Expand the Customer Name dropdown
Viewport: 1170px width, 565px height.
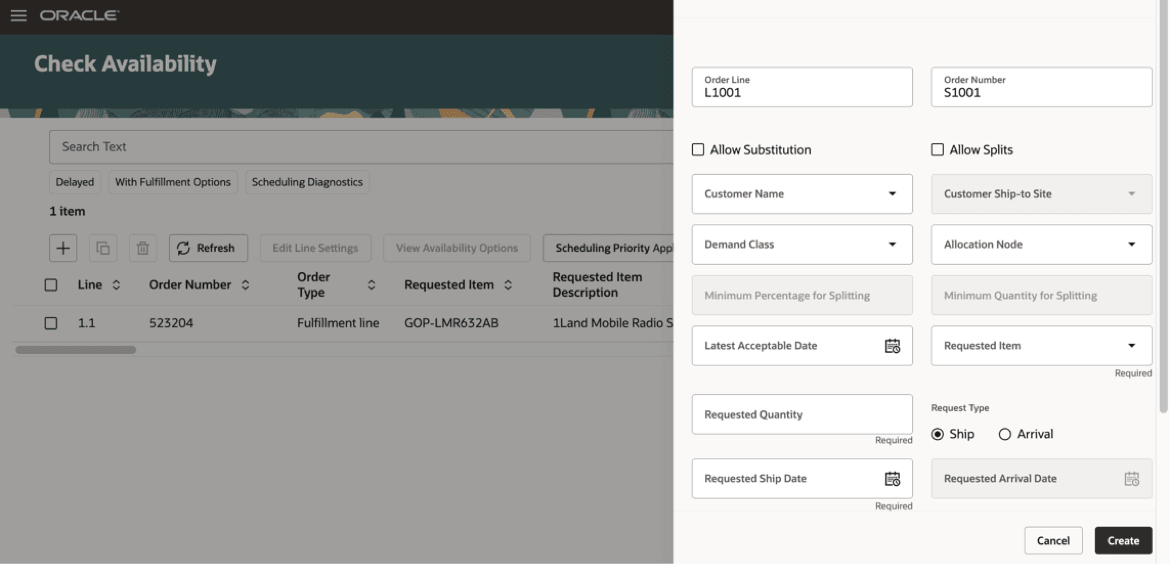892,193
